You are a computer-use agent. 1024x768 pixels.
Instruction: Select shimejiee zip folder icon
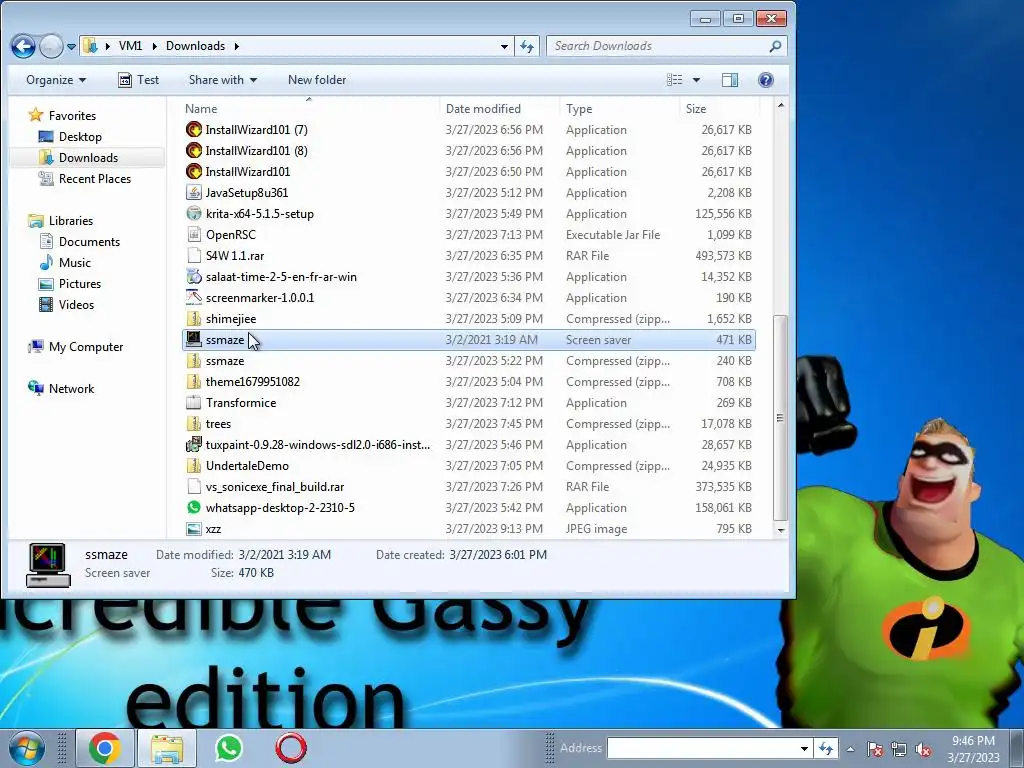(x=194, y=319)
